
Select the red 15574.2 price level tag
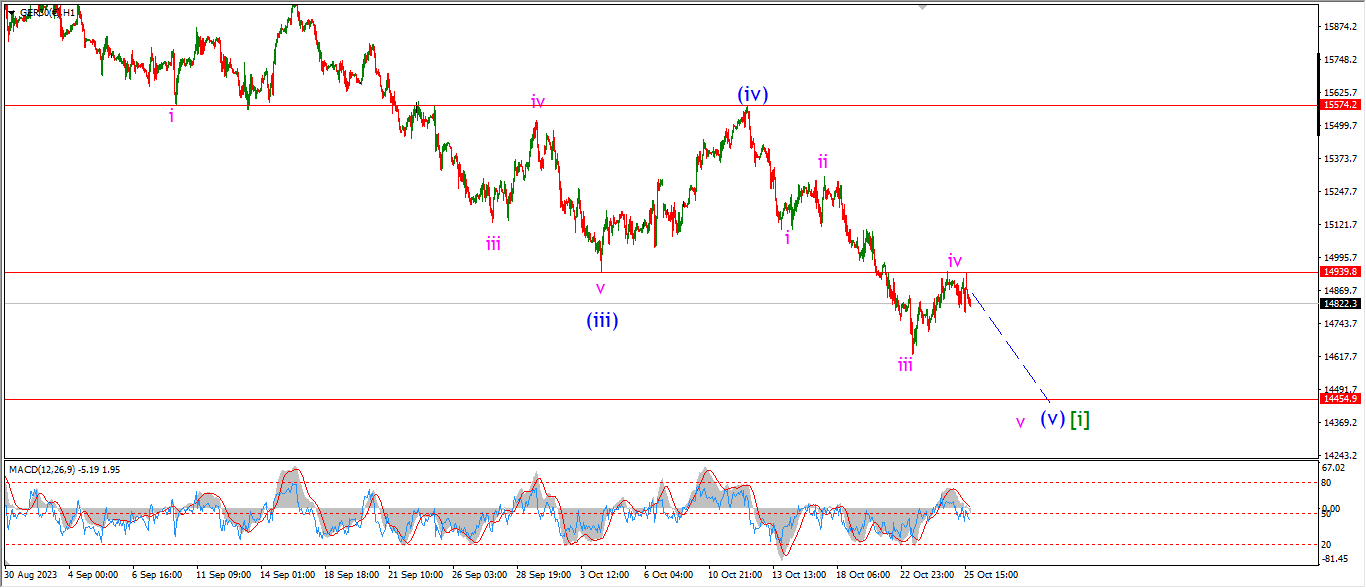coord(1340,105)
